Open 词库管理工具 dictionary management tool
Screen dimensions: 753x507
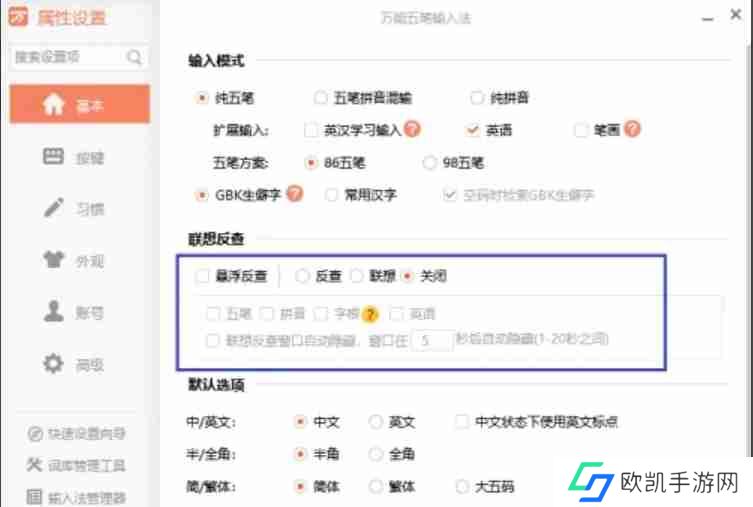77,465
